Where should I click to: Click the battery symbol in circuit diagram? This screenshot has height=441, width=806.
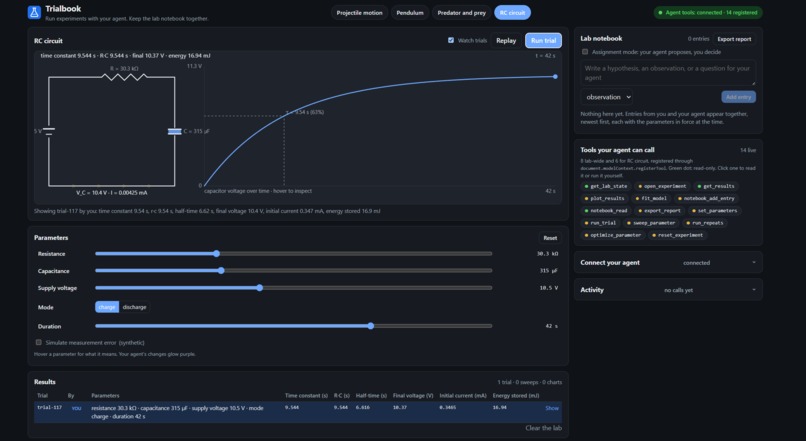[x=49, y=132]
